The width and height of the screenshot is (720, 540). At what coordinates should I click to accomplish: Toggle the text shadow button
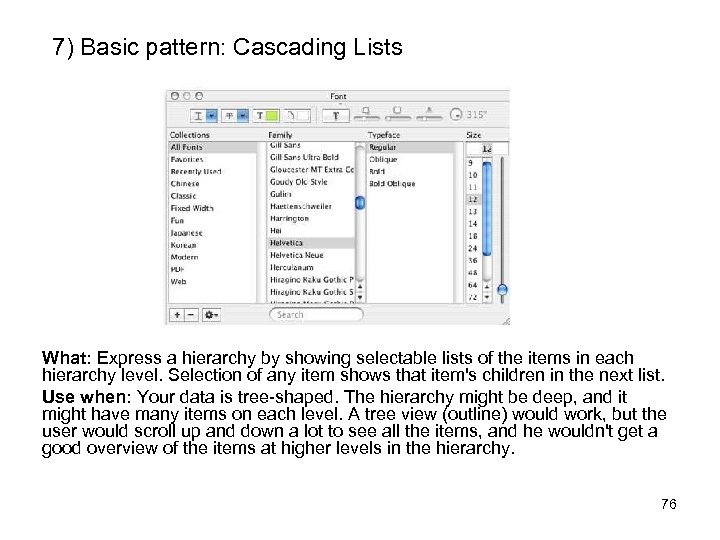tap(336, 116)
